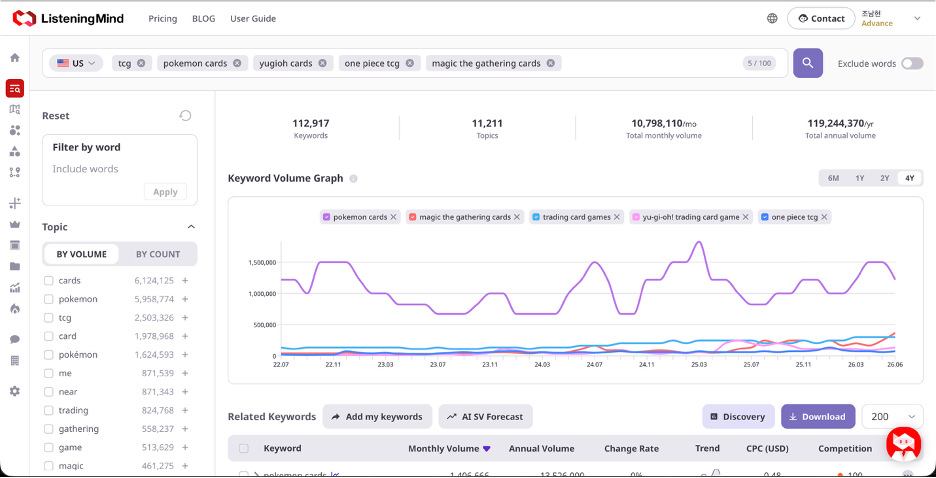The height and width of the screenshot is (478, 936).
Task: Click the info icon beside Keyword Volume Graph
Action: point(353,178)
